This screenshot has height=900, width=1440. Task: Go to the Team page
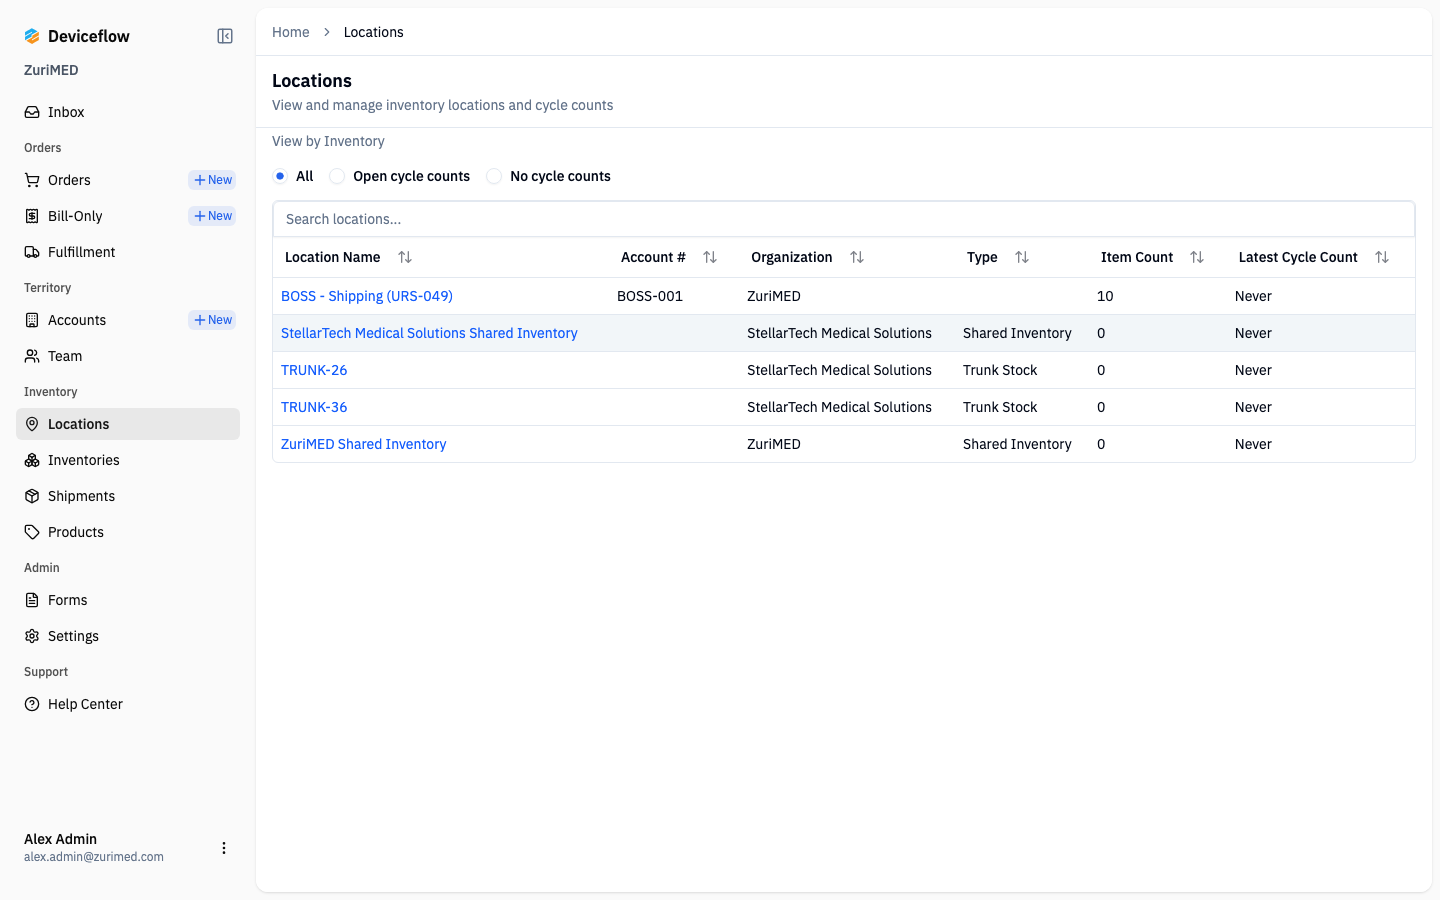(128, 356)
